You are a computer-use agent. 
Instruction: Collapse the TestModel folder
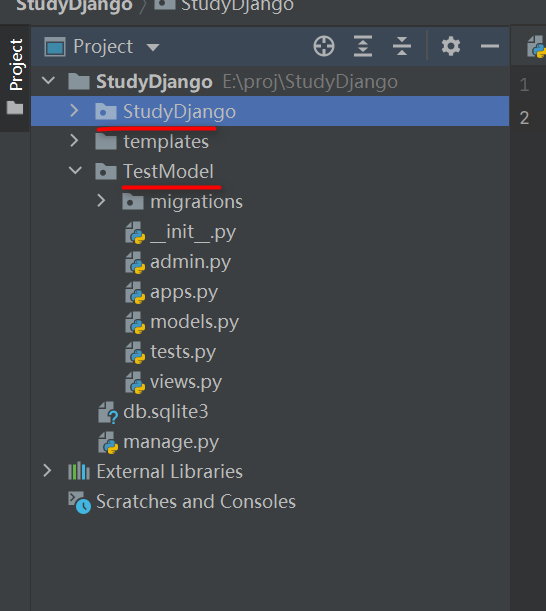(x=75, y=171)
